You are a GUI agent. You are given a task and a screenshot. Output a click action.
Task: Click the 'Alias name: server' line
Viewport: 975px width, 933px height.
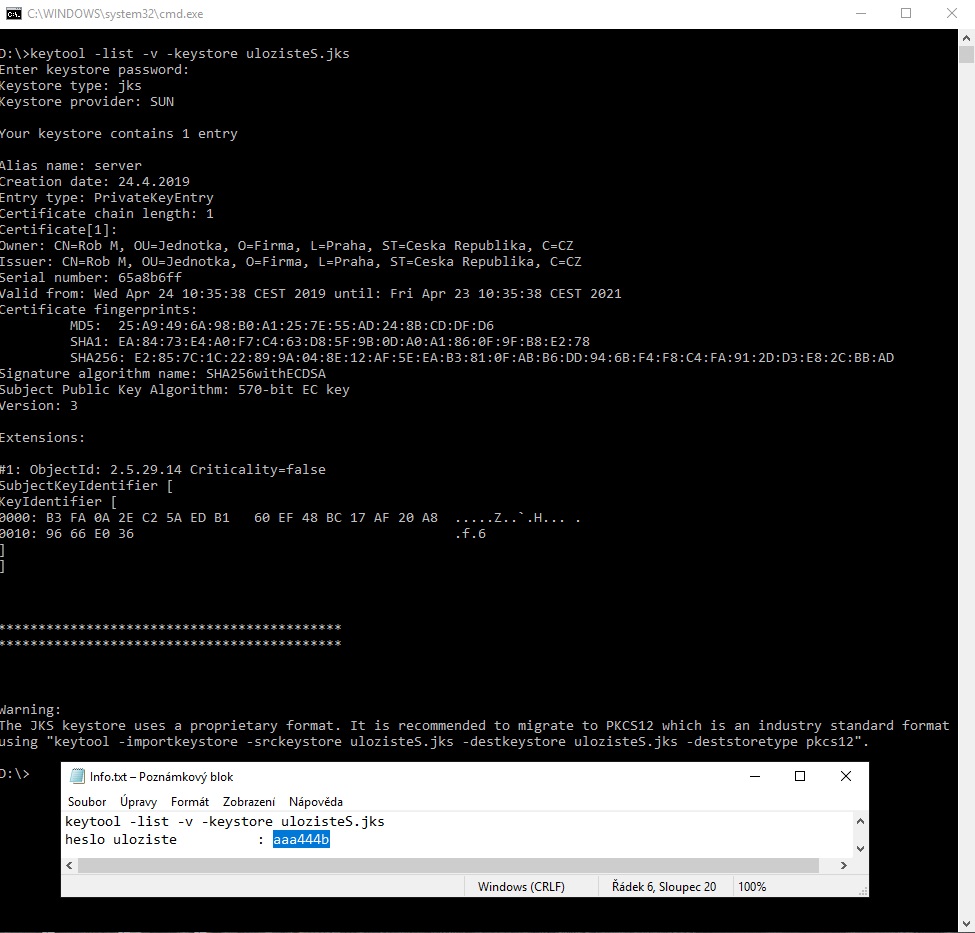pos(70,165)
